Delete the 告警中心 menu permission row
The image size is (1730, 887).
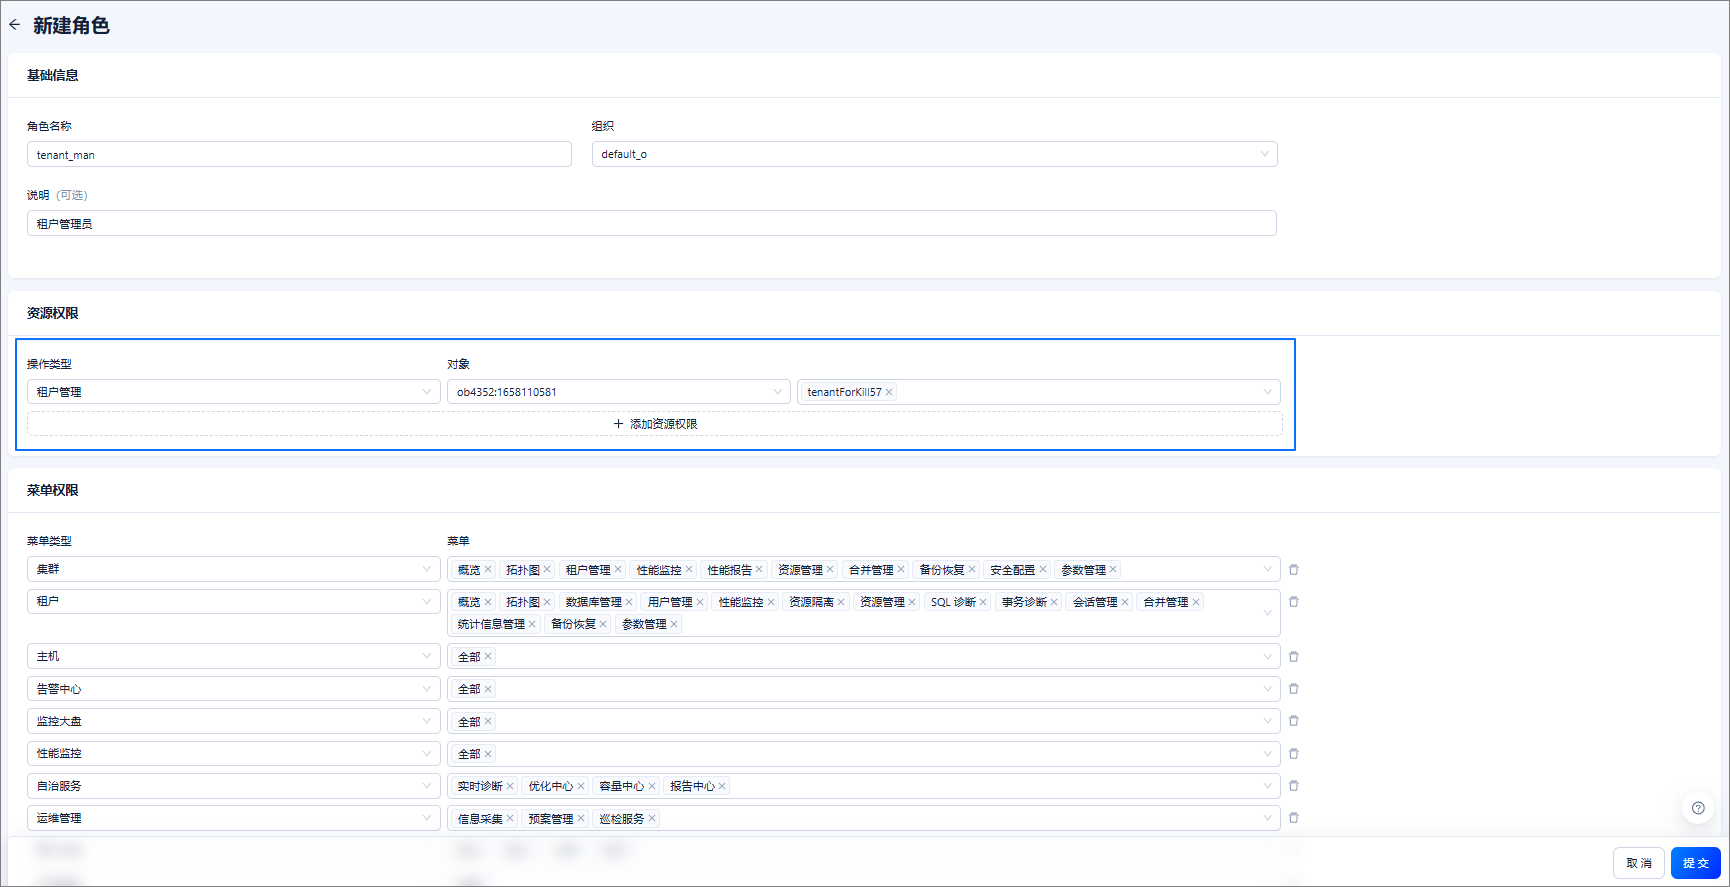tap(1293, 688)
